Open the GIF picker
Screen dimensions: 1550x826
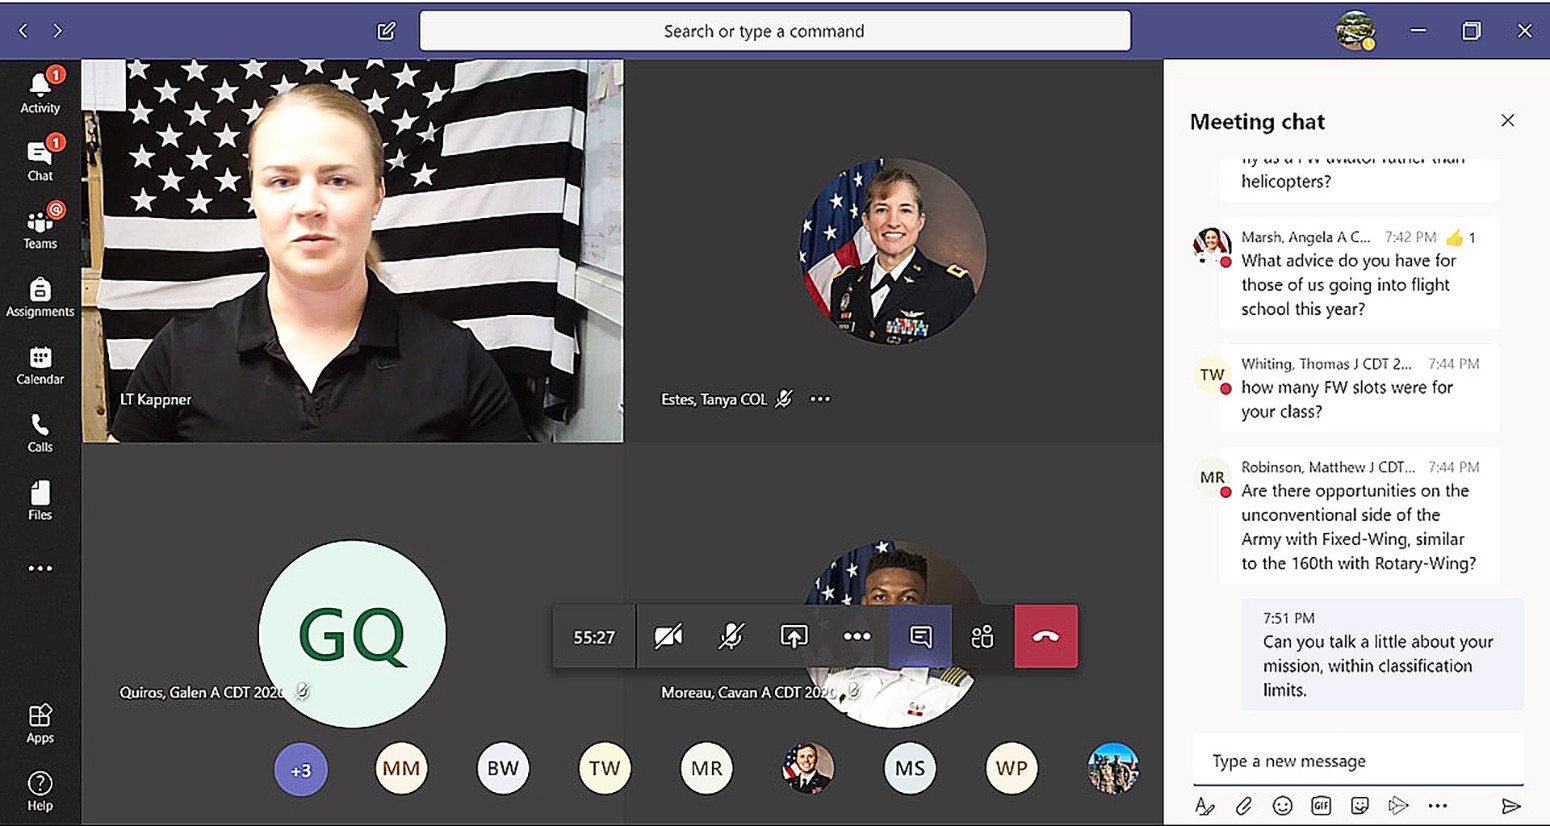click(1321, 806)
